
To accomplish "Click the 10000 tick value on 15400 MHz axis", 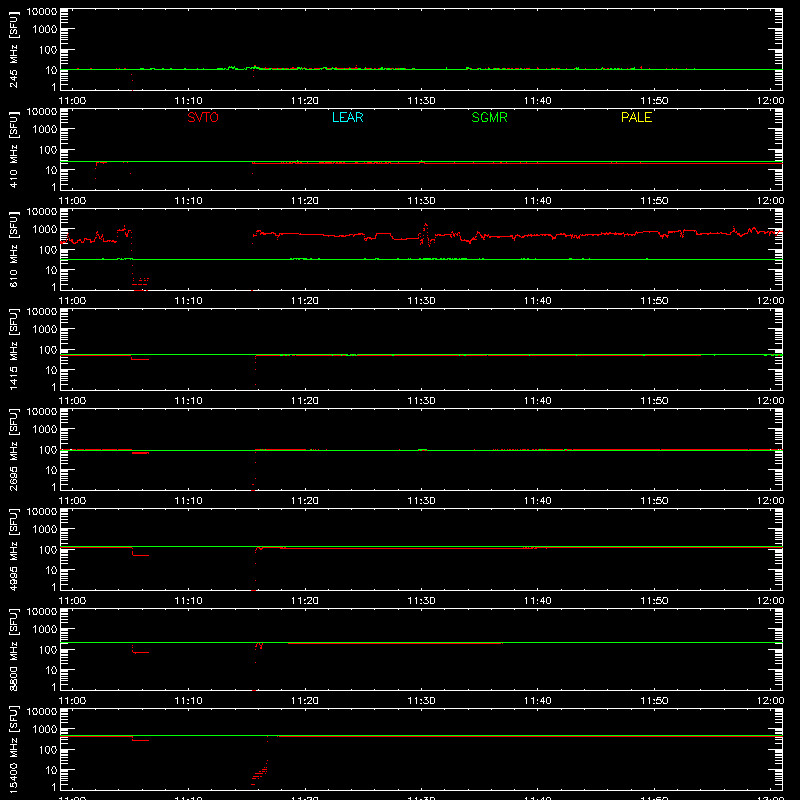I will click(x=42, y=712).
